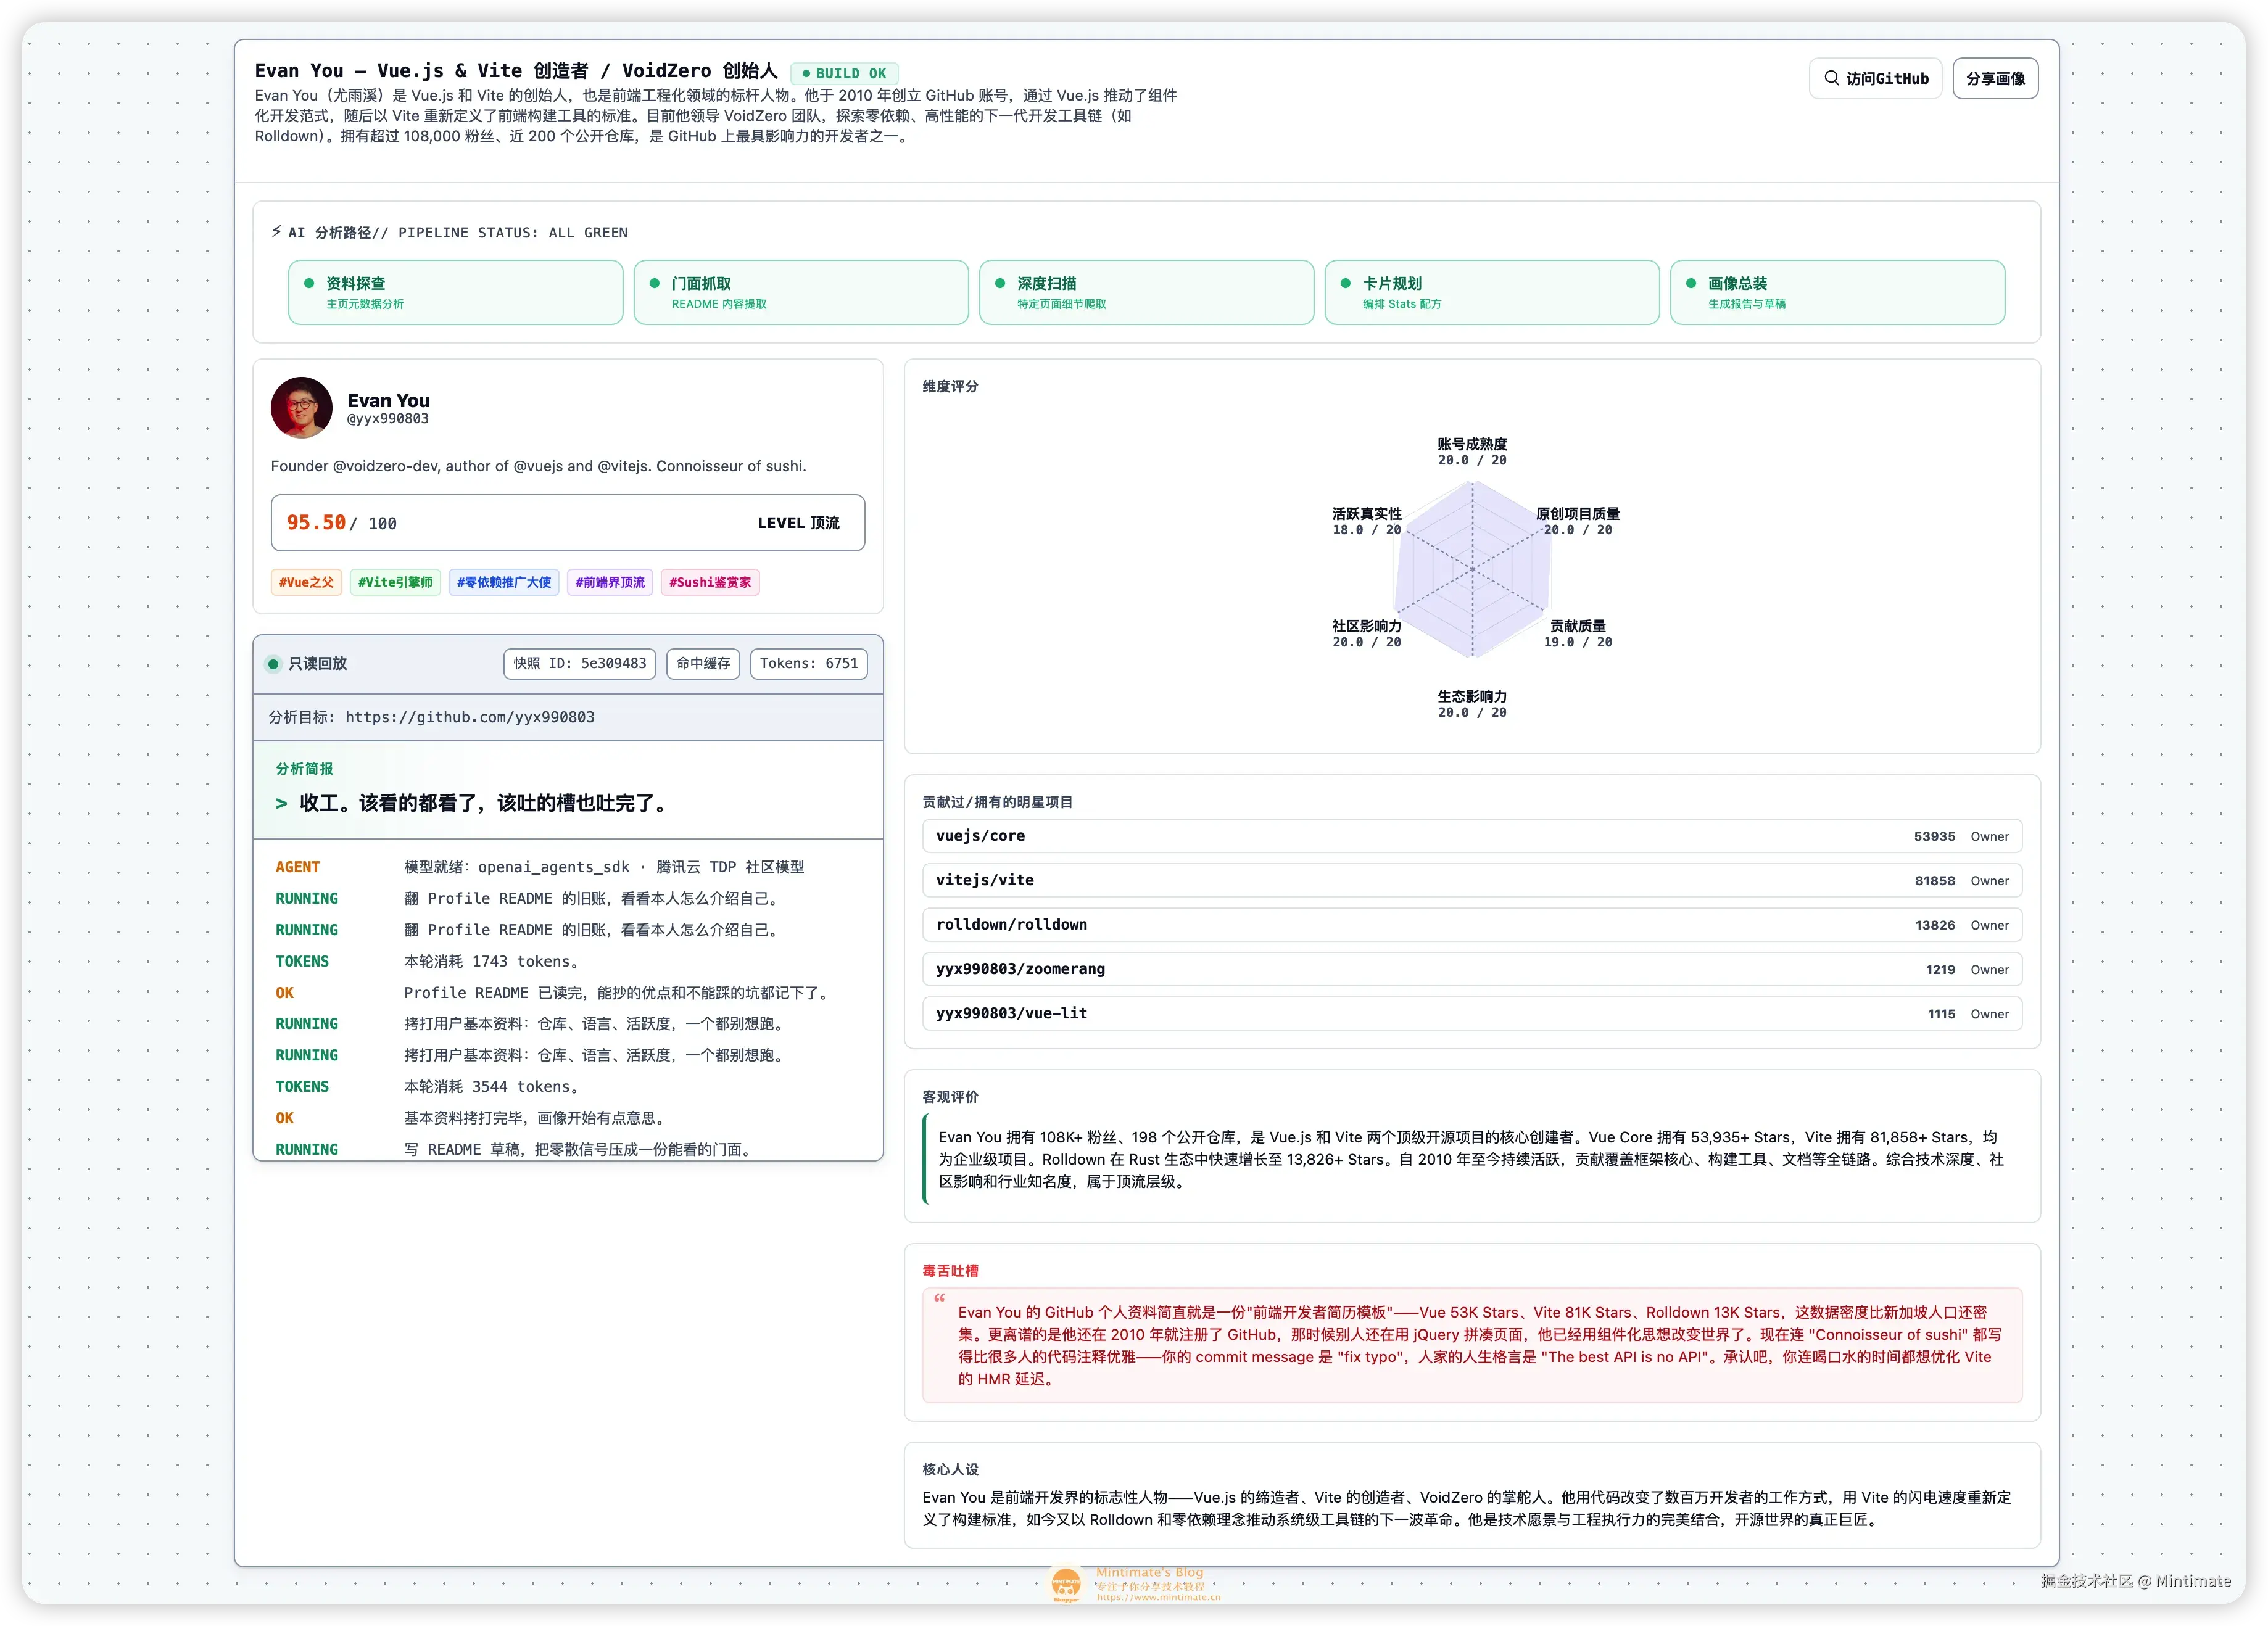
Task: Click the BUILD OK status badge
Action: pyautogui.click(x=844, y=73)
